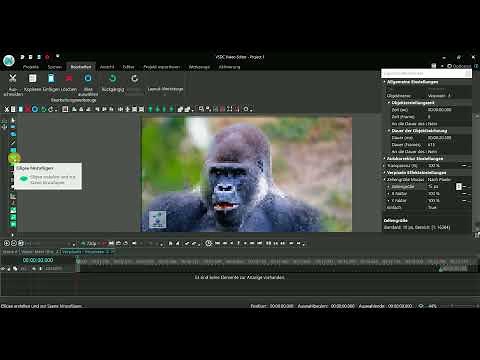Click the 44% zoom value in status bar
This screenshot has height=360, width=480.
pyautogui.click(x=432, y=306)
